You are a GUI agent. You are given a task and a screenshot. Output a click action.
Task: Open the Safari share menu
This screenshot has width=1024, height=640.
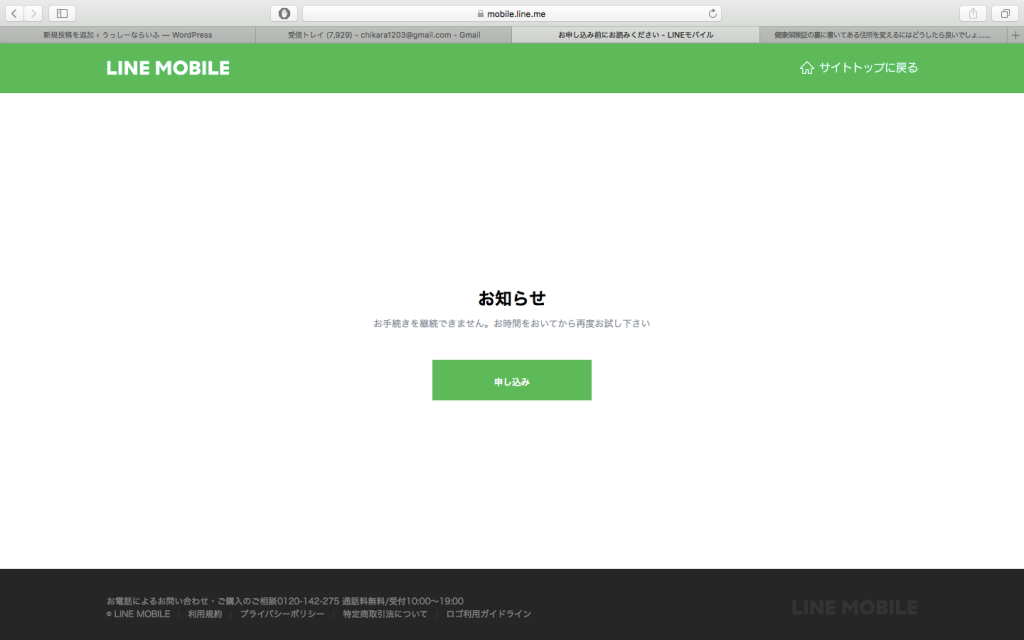tap(972, 13)
